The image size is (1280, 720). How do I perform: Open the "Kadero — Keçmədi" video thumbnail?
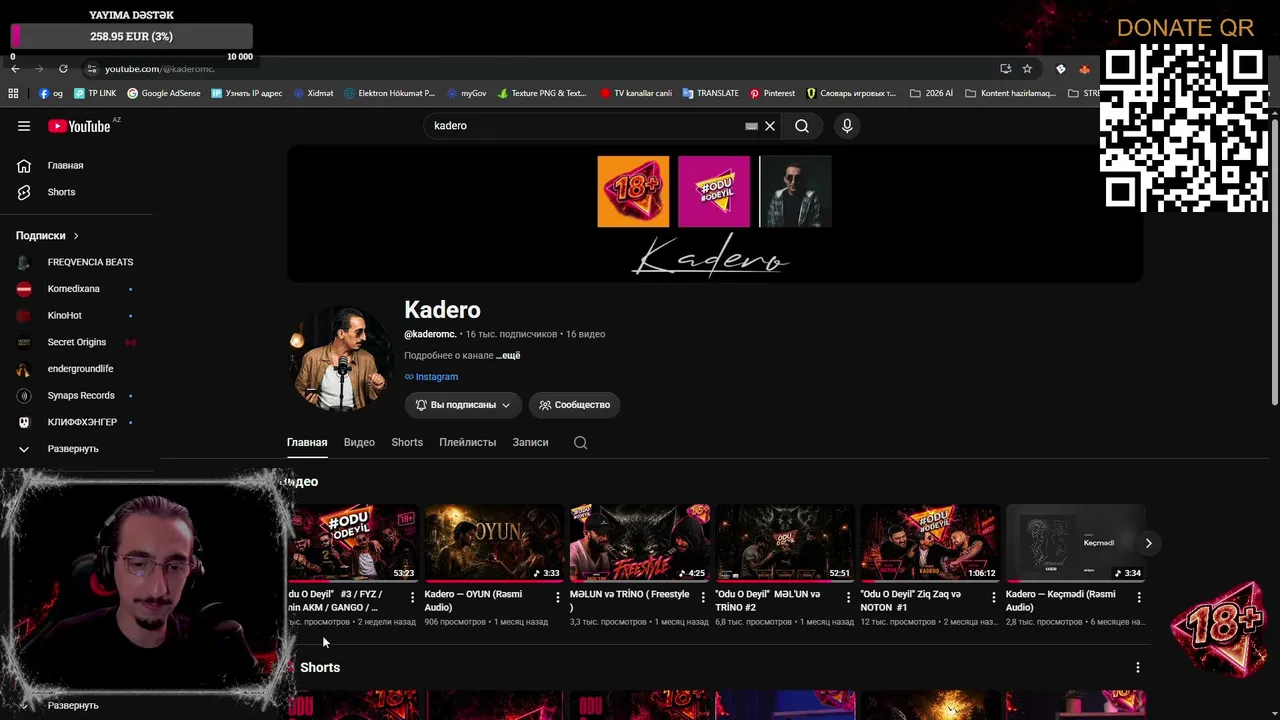click(1075, 543)
